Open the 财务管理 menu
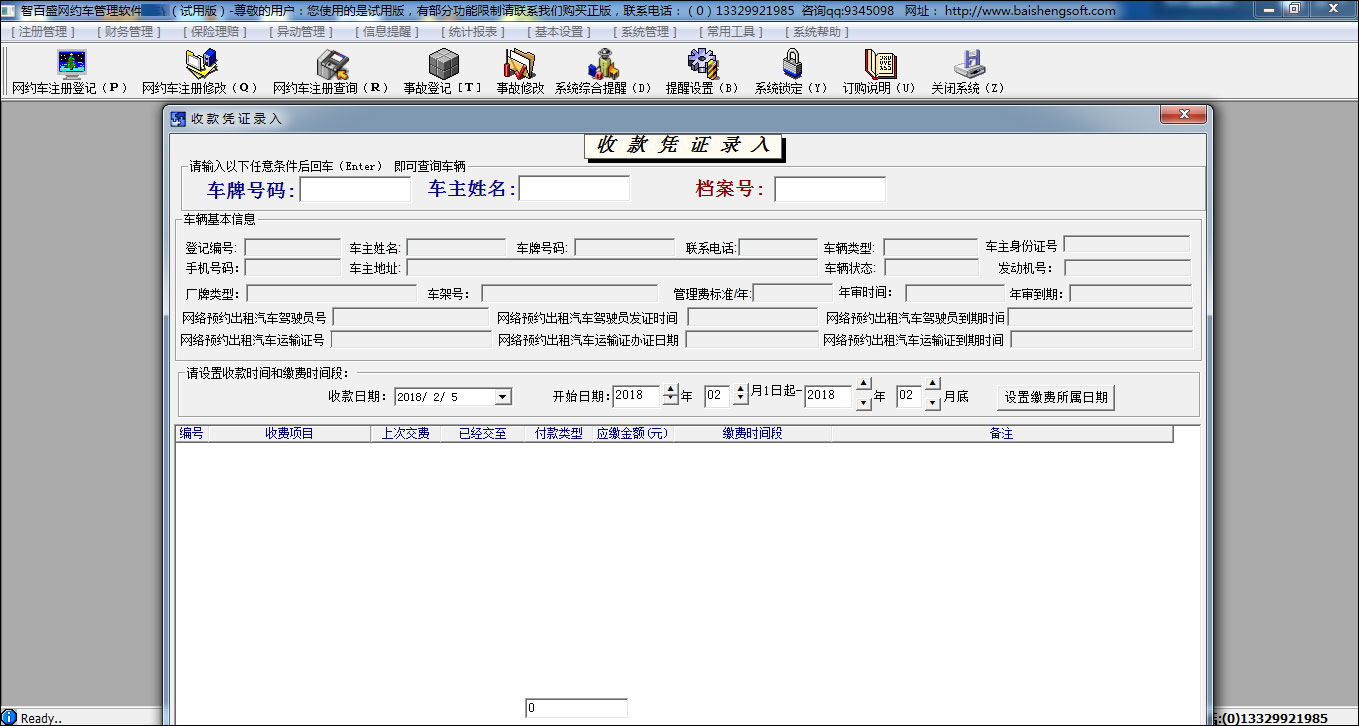 129,32
